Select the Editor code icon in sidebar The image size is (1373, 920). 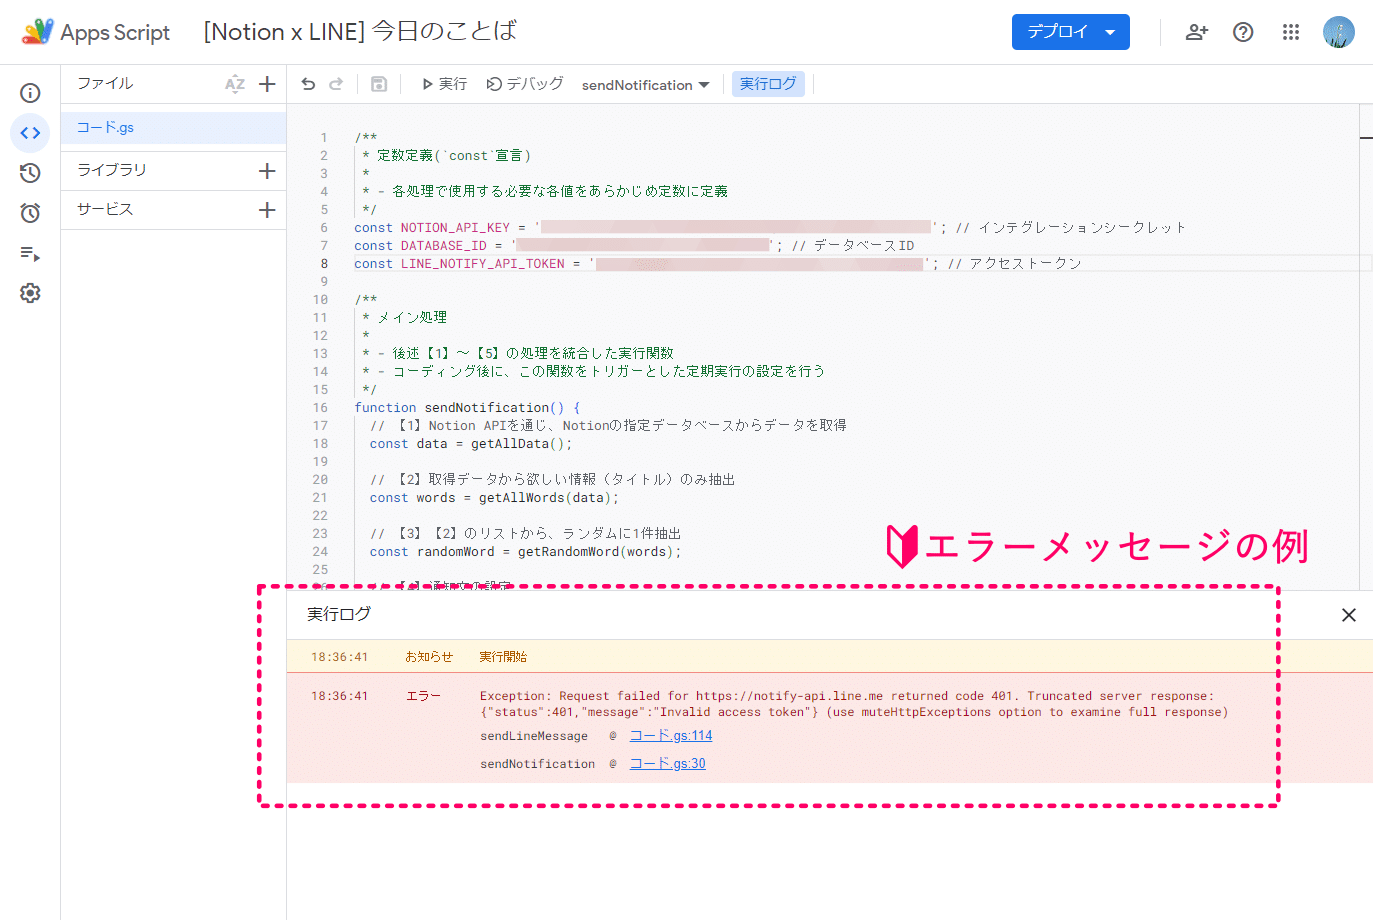click(30, 133)
